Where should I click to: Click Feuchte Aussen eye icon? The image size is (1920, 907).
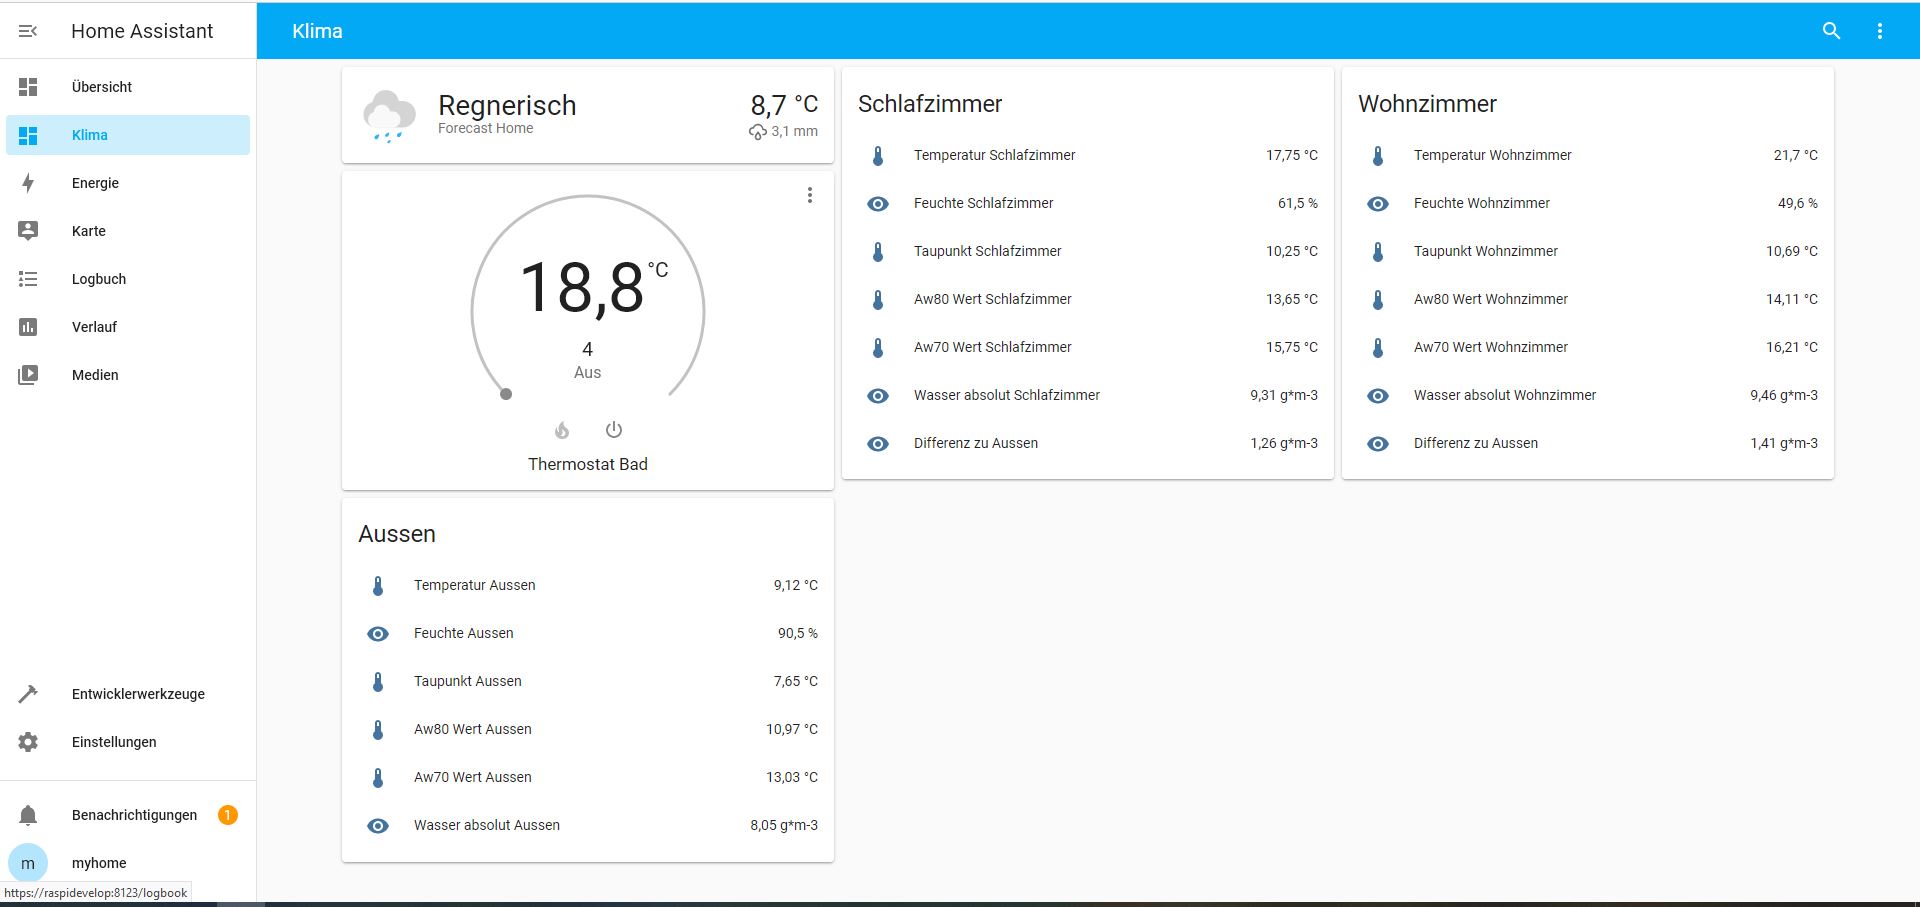click(378, 634)
